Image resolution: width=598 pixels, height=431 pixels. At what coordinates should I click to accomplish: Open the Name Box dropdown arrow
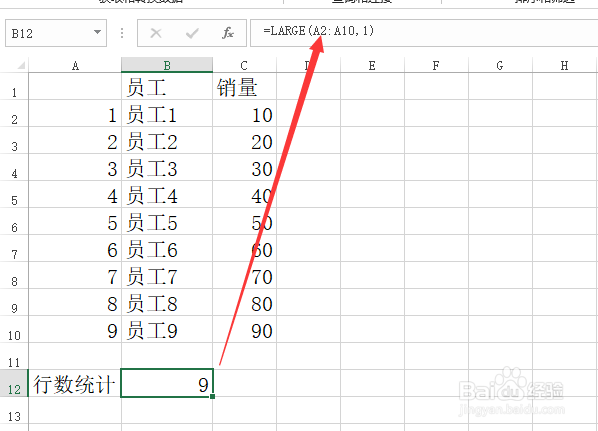[x=98, y=32]
